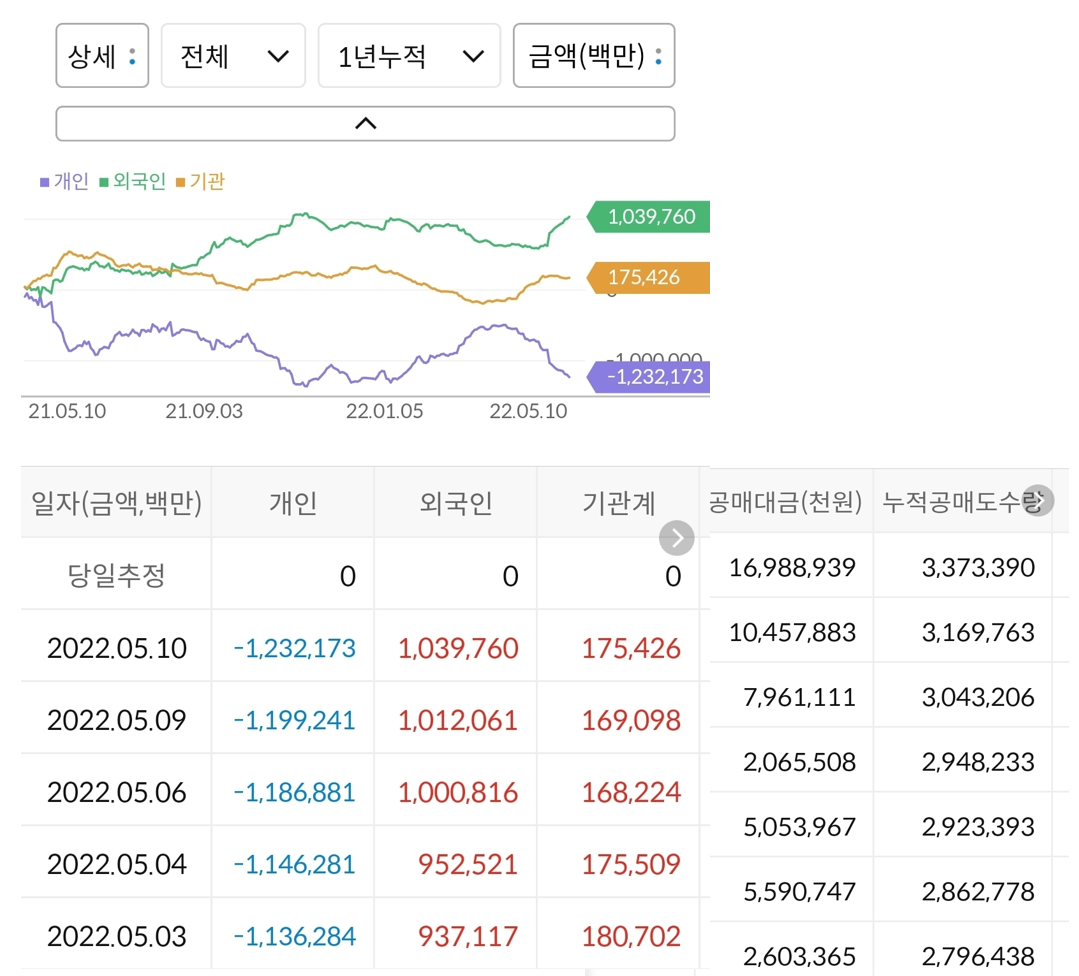
Task: Click the gray arrow icon beside 기관계 column
Action: click(x=676, y=538)
